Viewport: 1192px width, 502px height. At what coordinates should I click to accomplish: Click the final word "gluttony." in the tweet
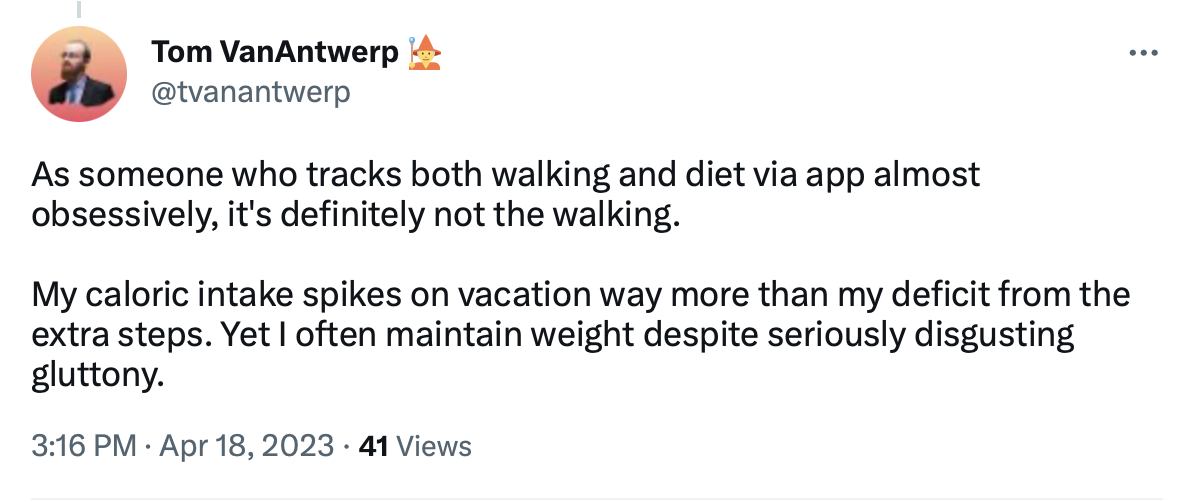coord(97,374)
